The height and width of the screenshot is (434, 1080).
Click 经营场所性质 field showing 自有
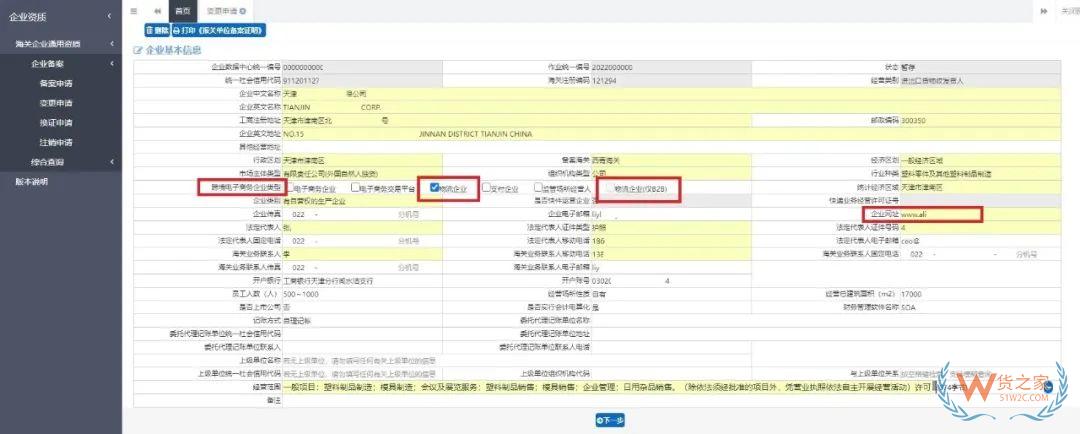671,294
